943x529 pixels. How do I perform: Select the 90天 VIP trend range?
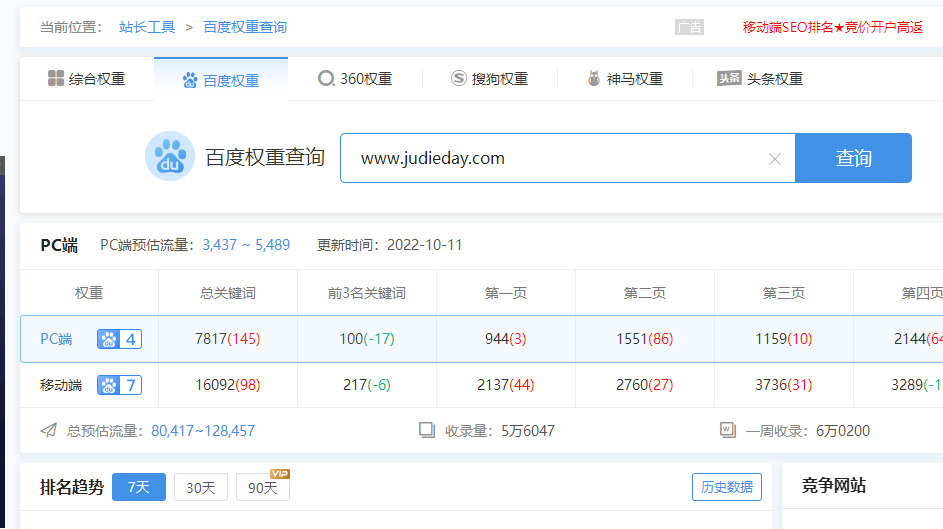click(263, 487)
